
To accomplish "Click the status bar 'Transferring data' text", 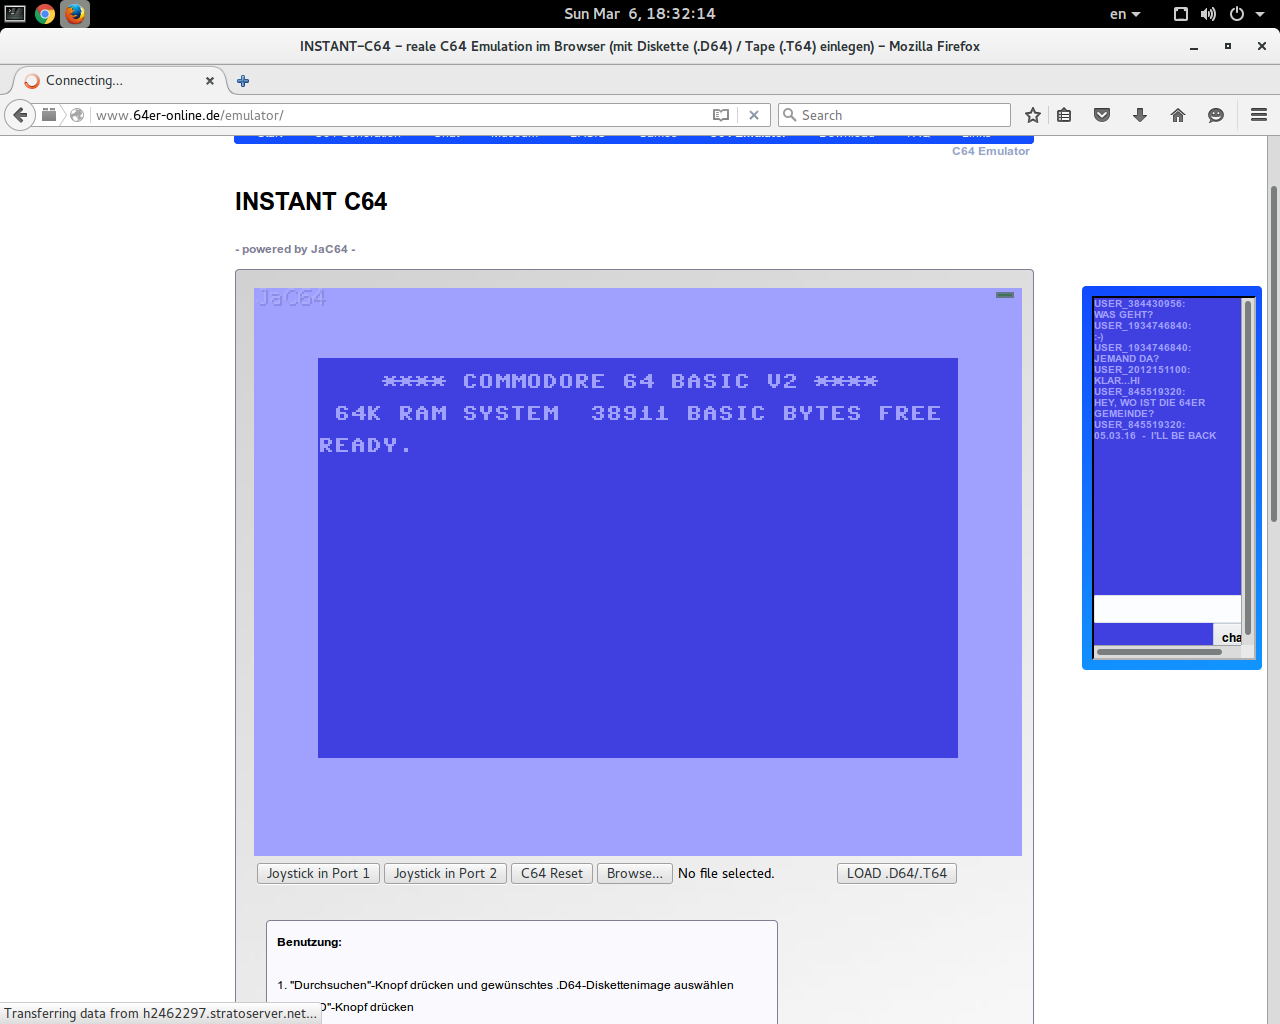I will (160, 1013).
